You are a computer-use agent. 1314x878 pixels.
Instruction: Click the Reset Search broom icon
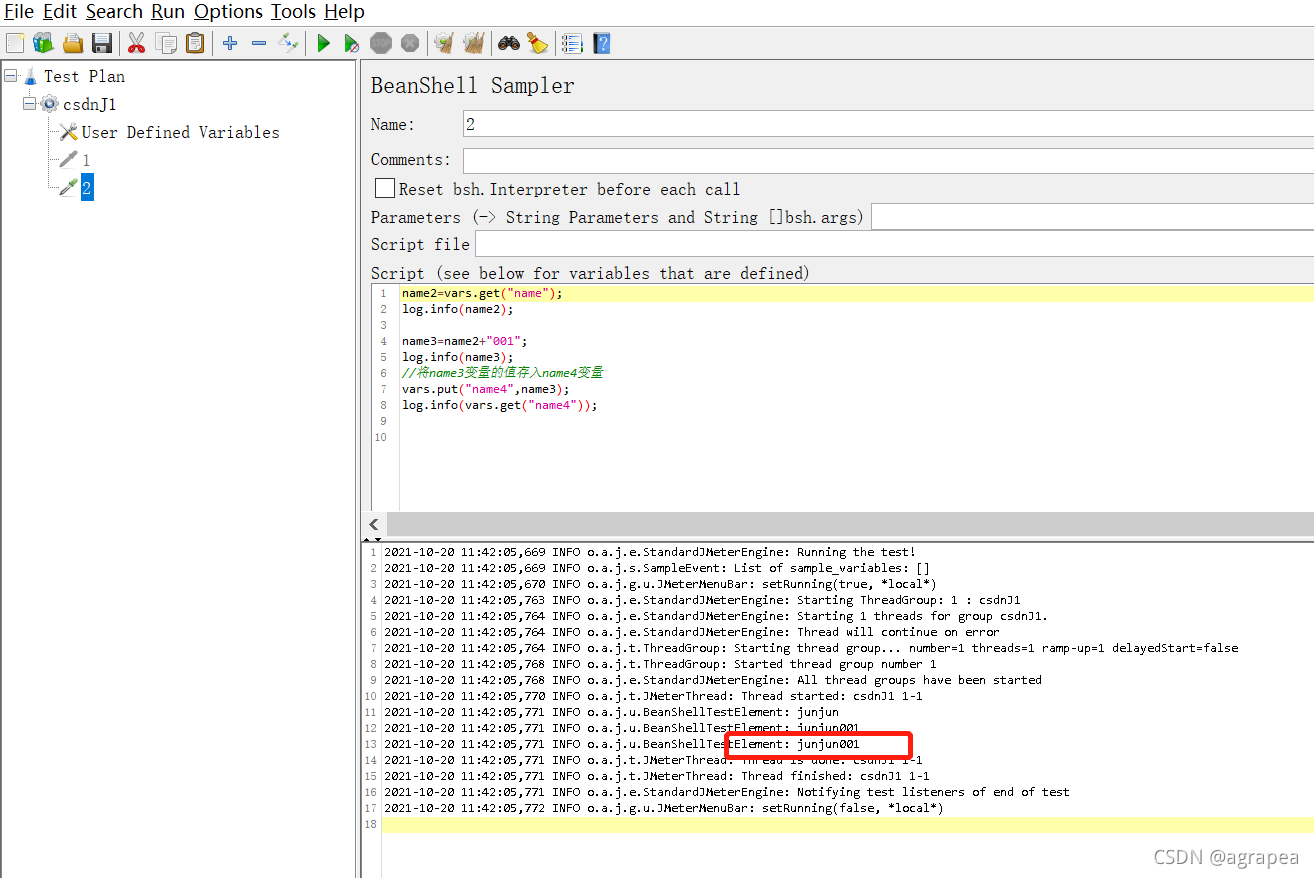pyautogui.click(x=538, y=43)
